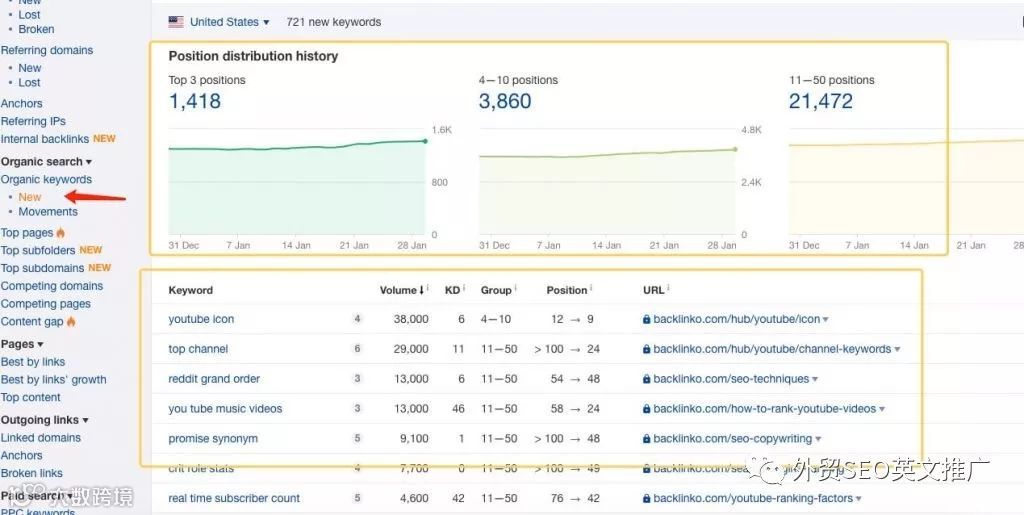Click the info icon next to KD

tap(465, 288)
